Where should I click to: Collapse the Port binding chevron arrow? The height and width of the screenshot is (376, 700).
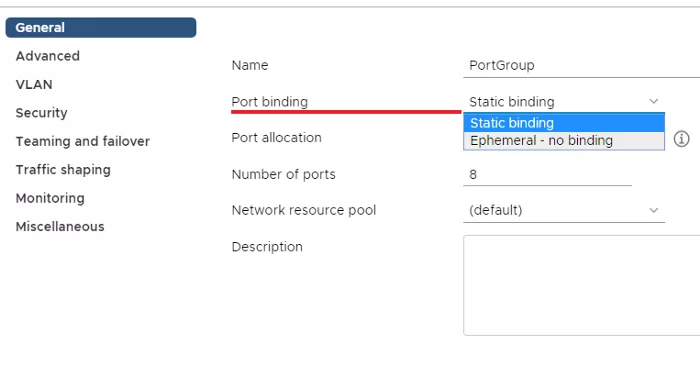click(x=654, y=101)
